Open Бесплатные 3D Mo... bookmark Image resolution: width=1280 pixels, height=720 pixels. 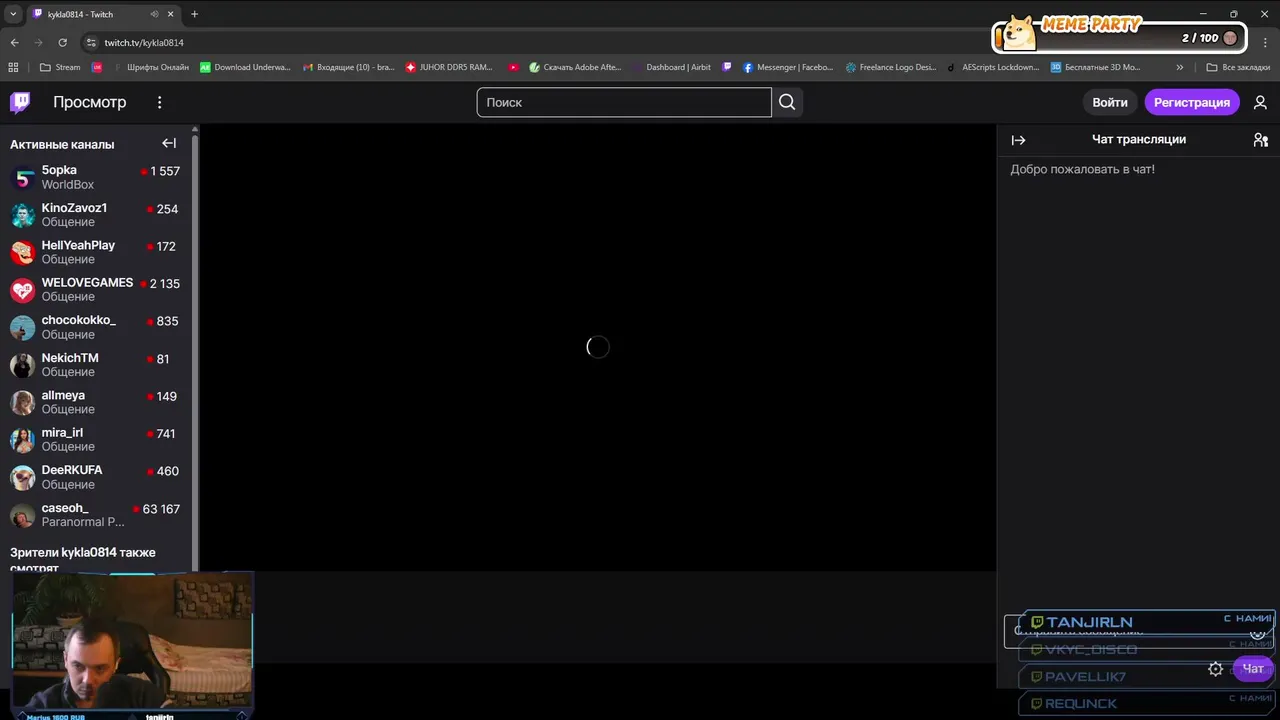pos(1096,67)
